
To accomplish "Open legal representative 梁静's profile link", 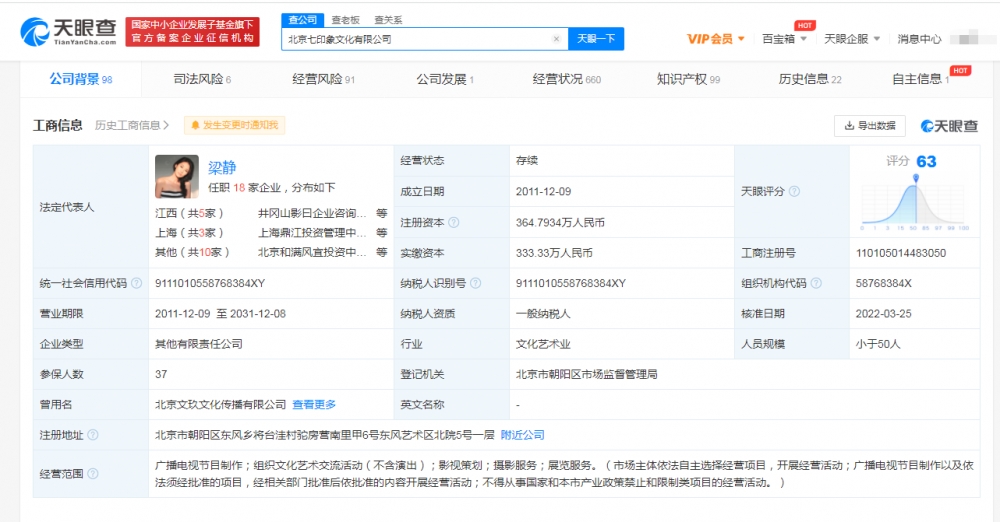I will pos(222,167).
